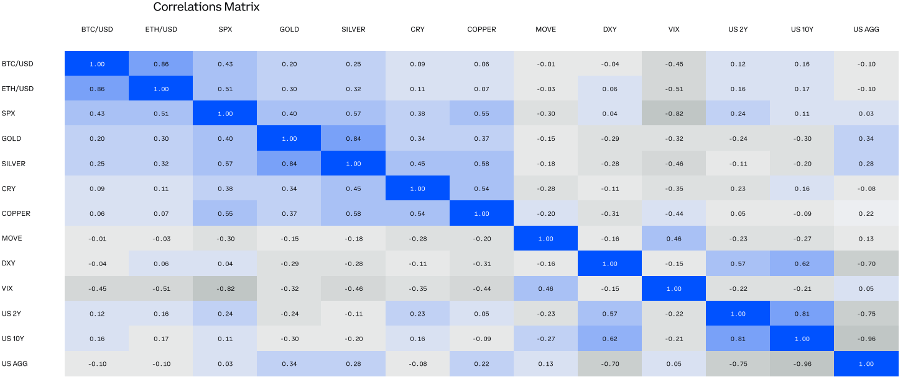
Task: Click US 10Y row, US AGG cell -0.96
Action: pyautogui.click(x=865, y=339)
